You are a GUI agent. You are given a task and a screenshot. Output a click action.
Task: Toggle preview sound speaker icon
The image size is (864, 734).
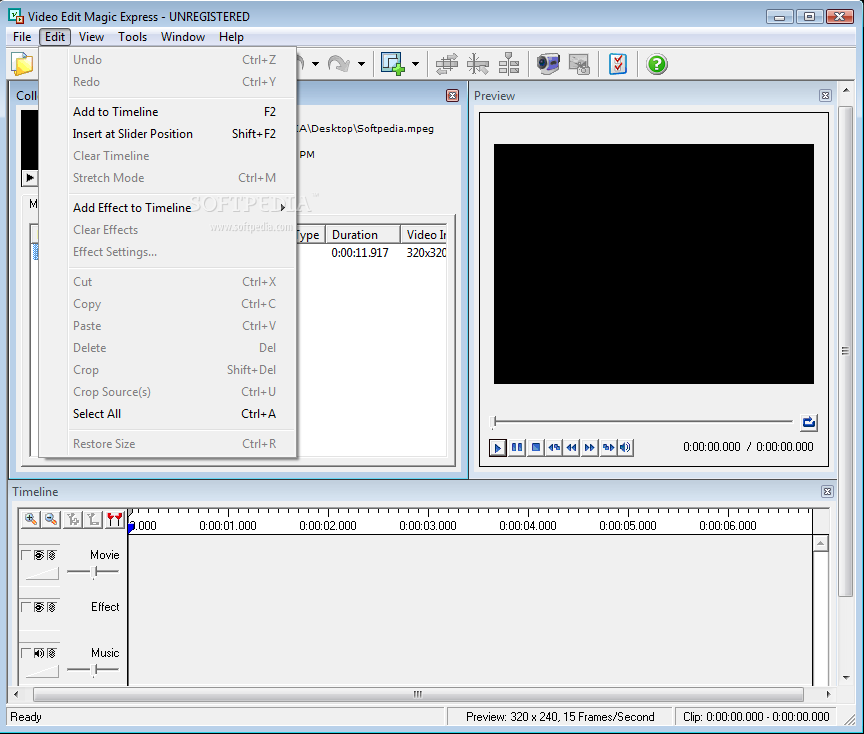tap(625, 447)
